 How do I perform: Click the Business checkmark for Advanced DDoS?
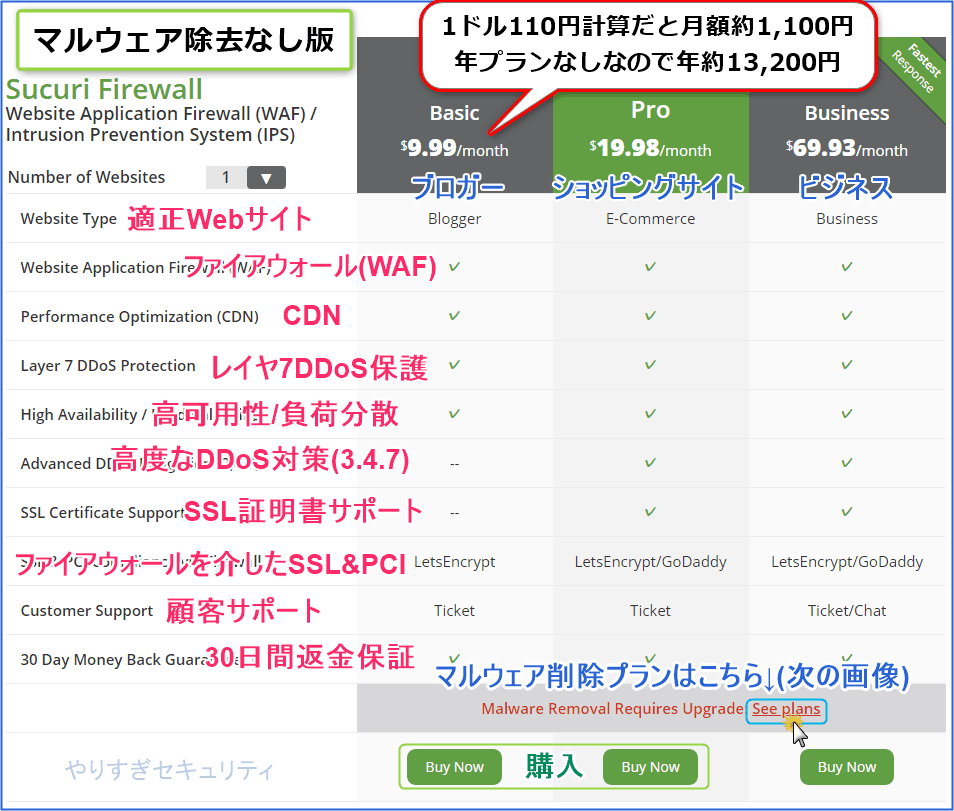847,463
